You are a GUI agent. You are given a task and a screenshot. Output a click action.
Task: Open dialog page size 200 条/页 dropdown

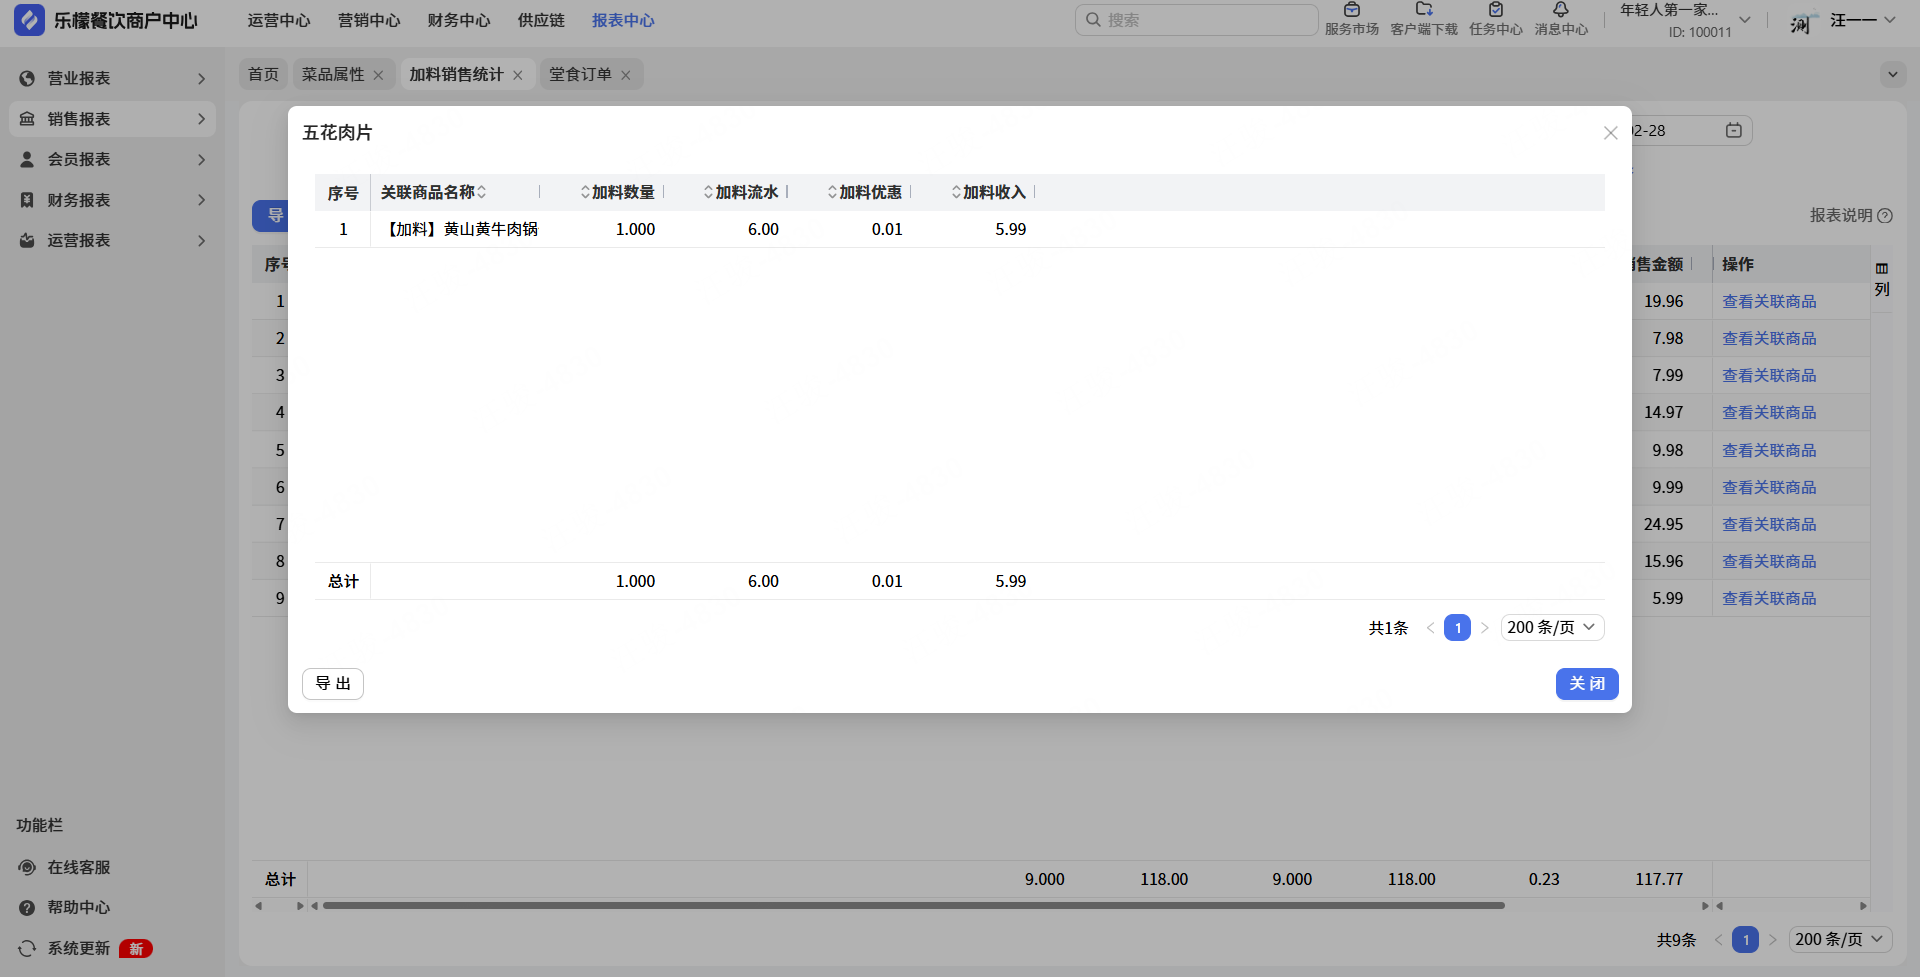(x=1552, y=627)
